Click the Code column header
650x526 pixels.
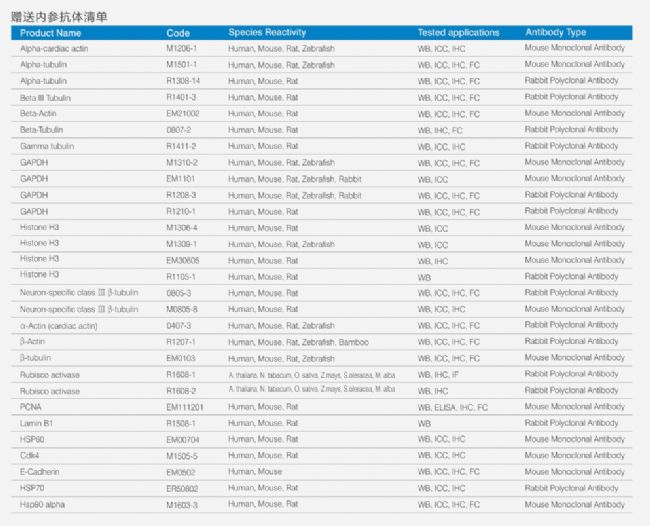pyautogui.click(x=178, y=33)
